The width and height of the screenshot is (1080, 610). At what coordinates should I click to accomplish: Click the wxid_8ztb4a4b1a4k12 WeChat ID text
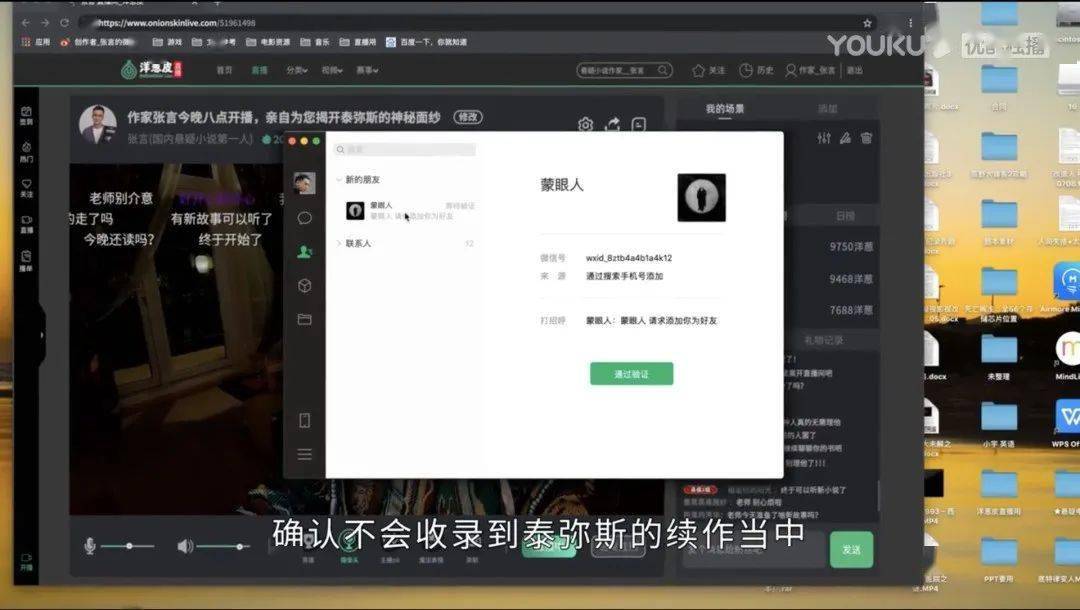pos(629,258)
